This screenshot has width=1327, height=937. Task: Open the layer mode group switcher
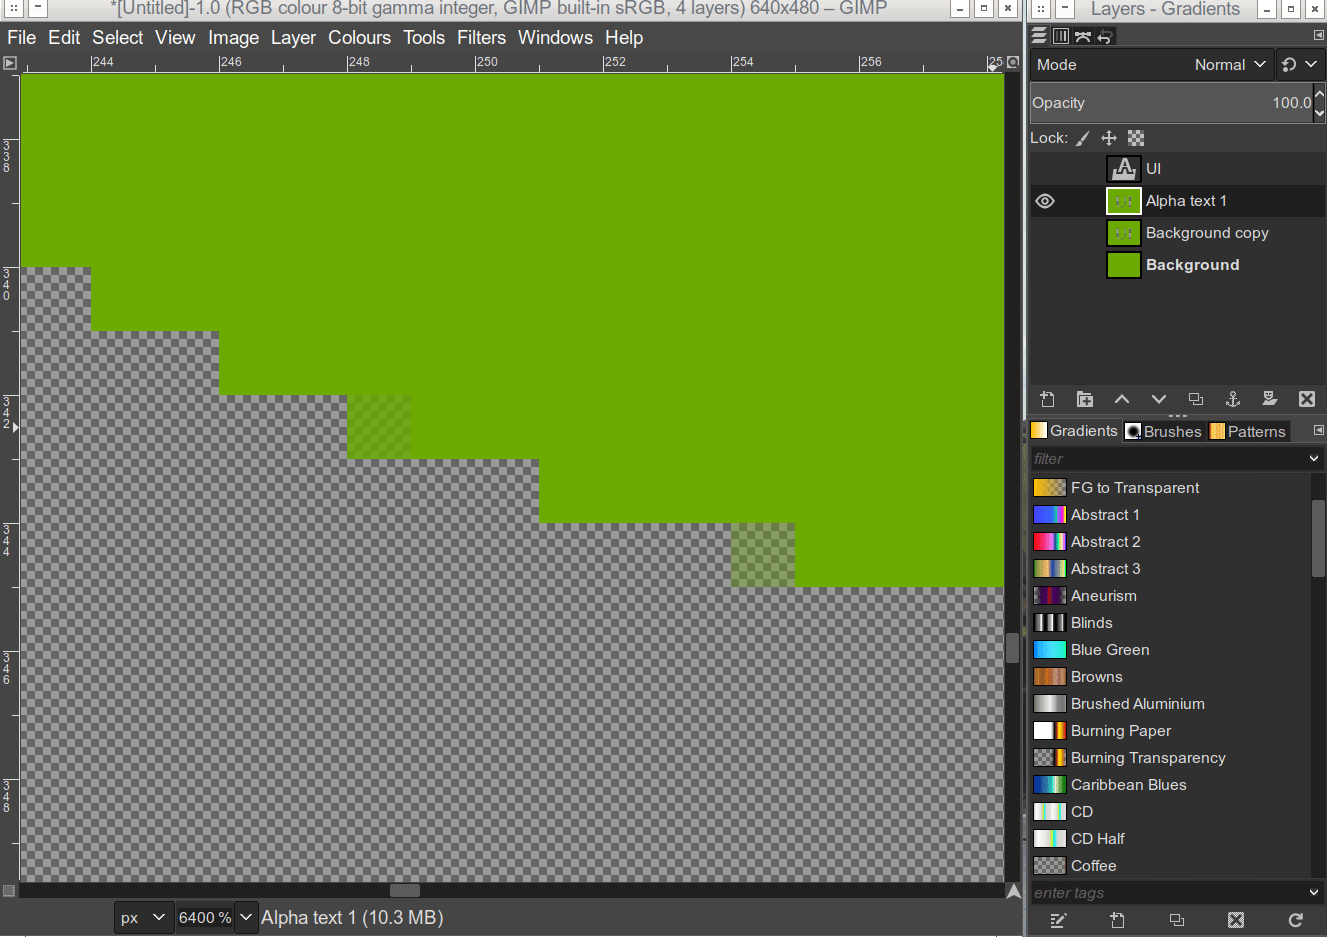[x=1300, y=65]
